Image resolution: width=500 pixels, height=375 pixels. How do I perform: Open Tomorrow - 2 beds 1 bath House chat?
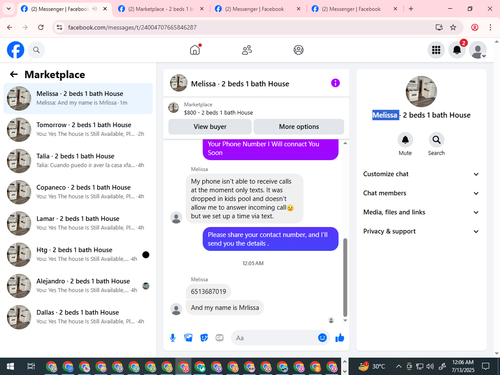(x=78, y=129)
